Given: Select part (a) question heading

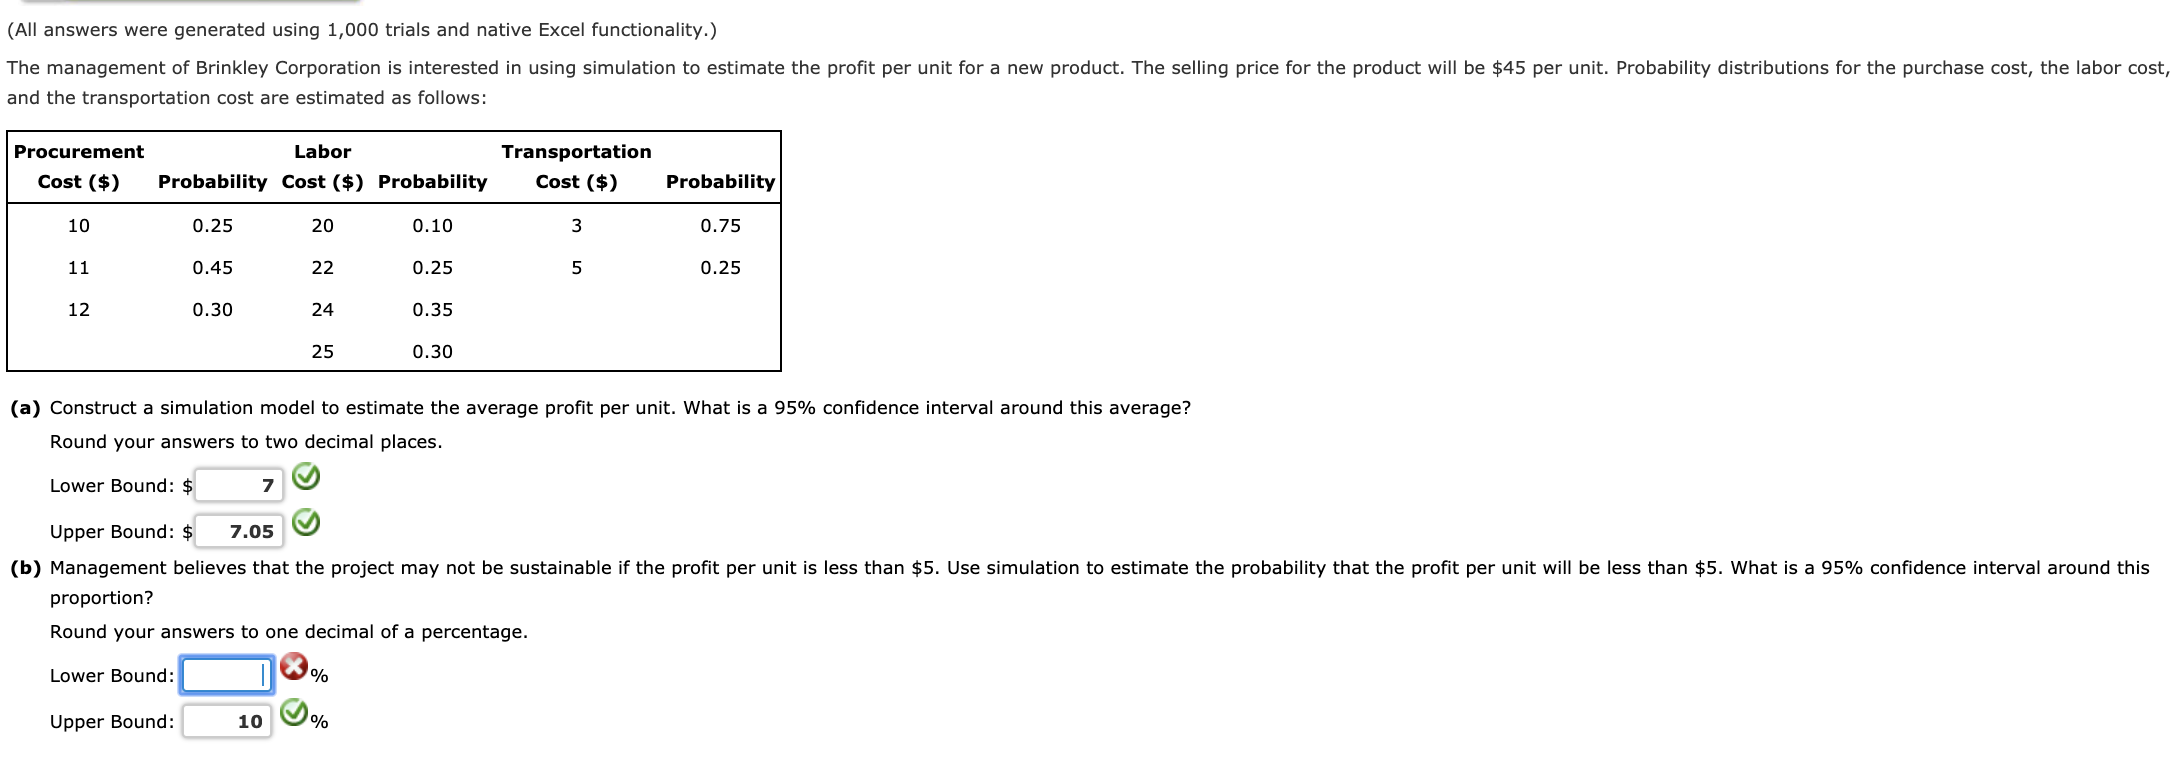Looking at the screenshot, I should (x=25, y=407).
